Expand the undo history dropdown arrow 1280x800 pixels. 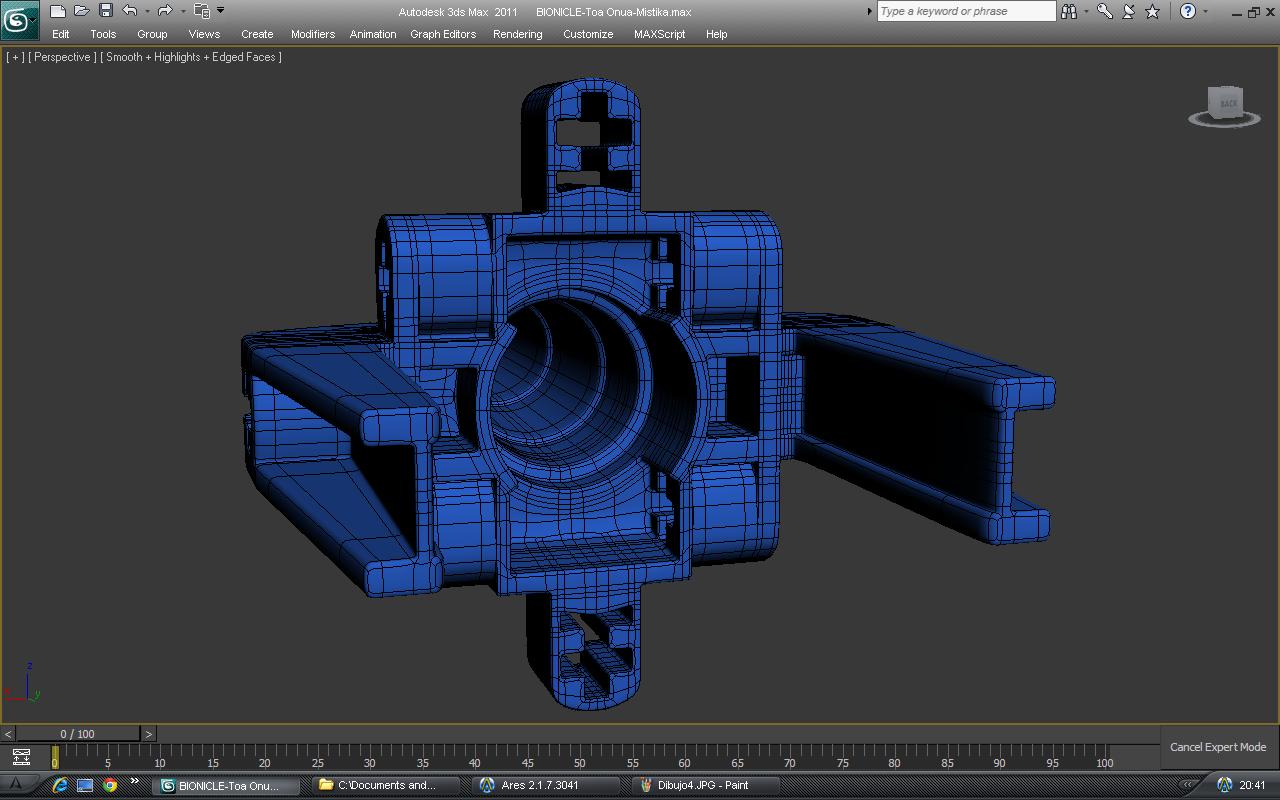pyautogui.click(x=147, y=11)
